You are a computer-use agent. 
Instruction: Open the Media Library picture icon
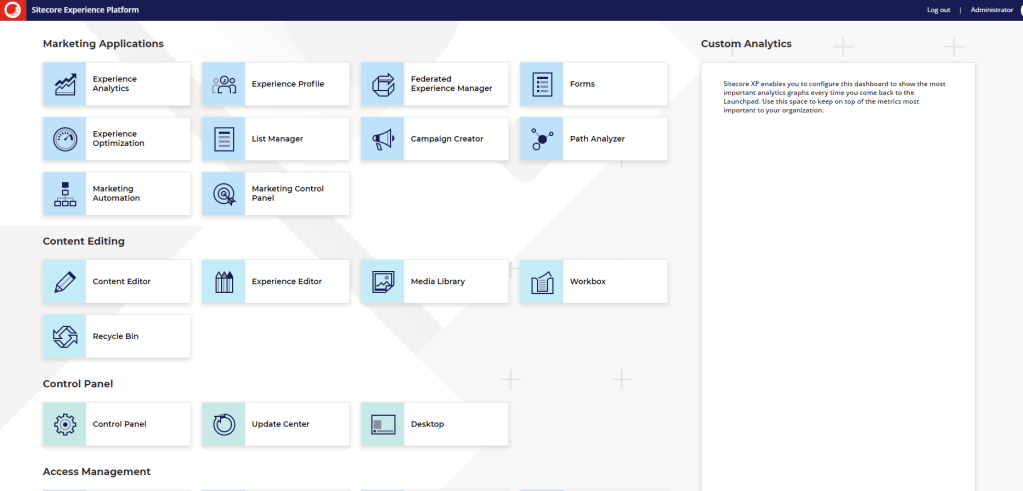[383, 282]
